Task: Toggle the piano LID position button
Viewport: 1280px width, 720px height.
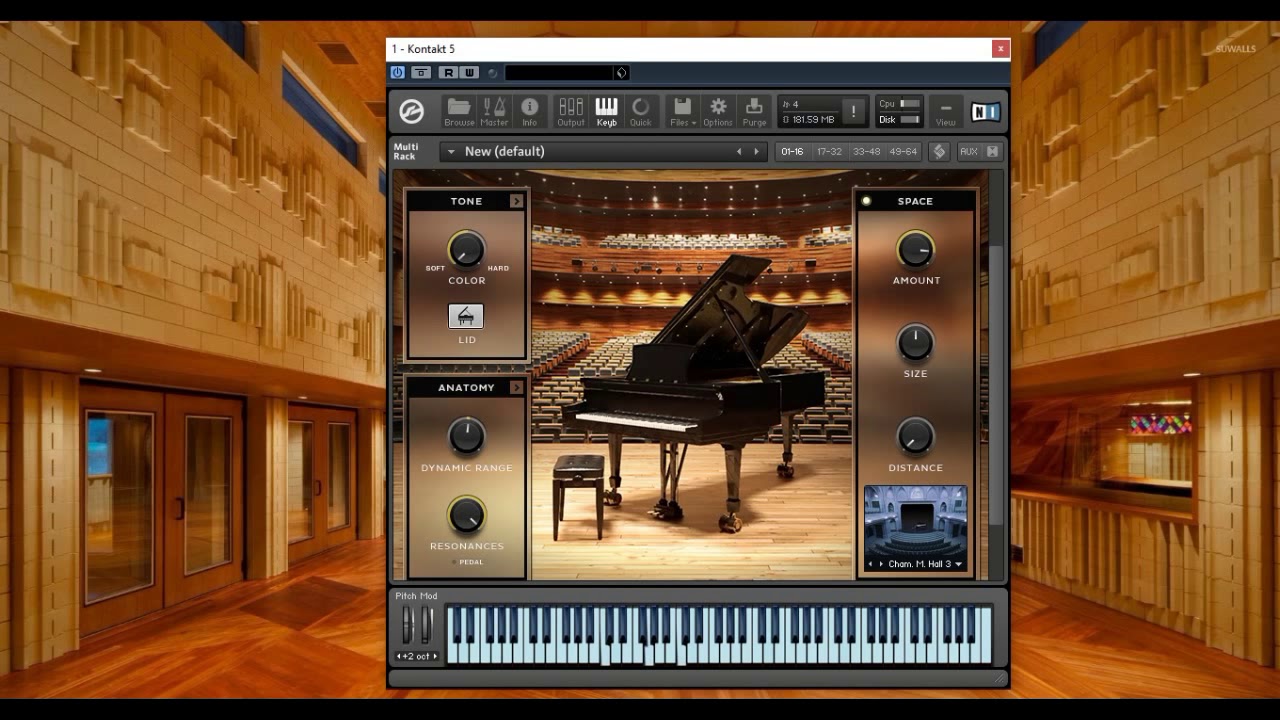Action: [x=466, y=316]
